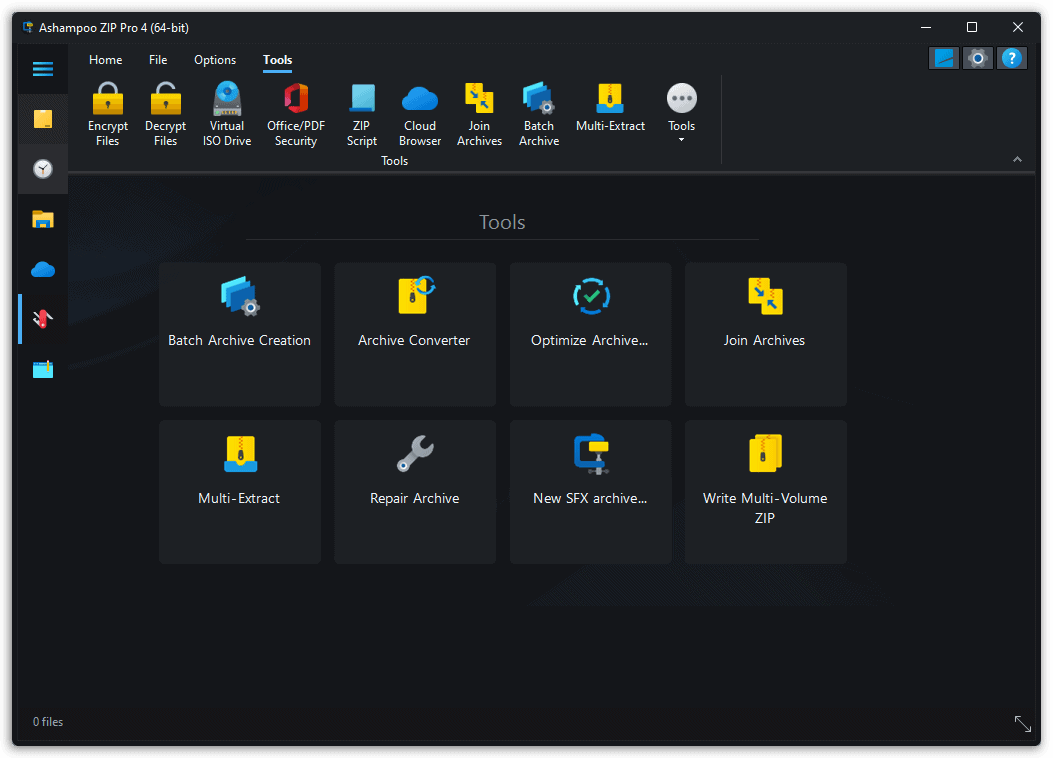The height and width of the screenshot is (758, 1053).
Task: Open the file explorer folder icon in the sidebar
Action: [x=43, y=220]
